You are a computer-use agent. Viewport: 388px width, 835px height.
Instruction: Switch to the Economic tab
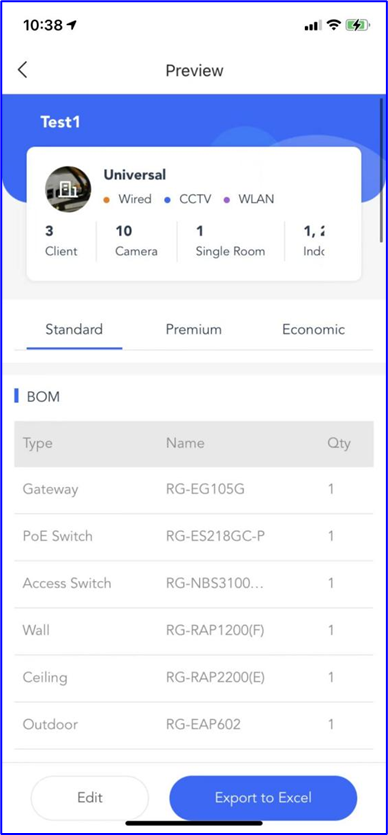(313, 329)
